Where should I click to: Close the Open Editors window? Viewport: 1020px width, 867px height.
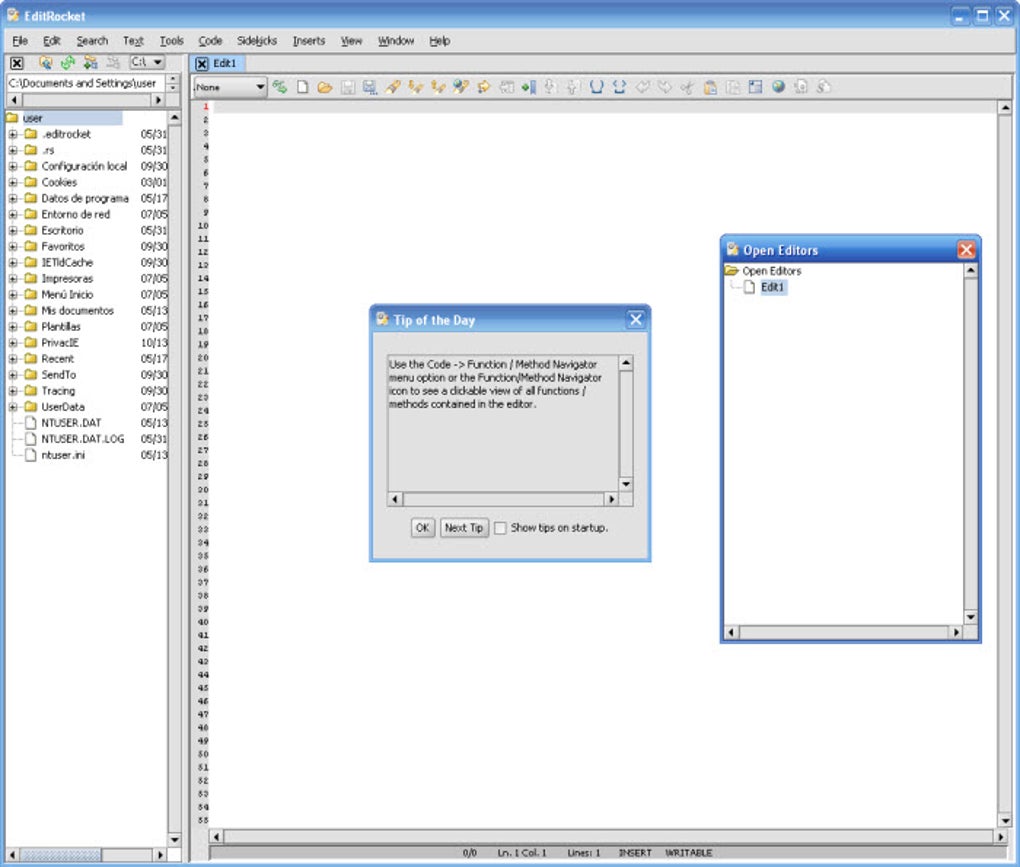(x=966, y=250)
